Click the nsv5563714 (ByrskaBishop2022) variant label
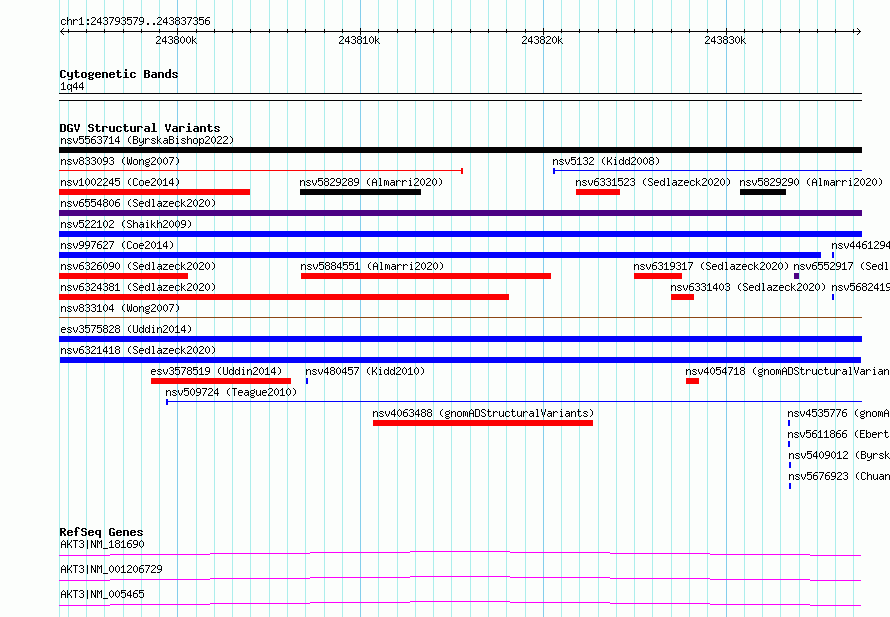This screenshot has height=617, width=890. 147,140
